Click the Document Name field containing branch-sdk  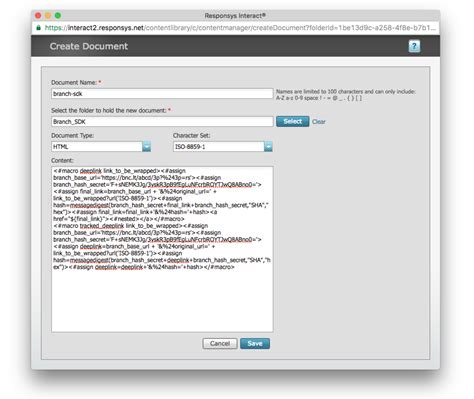[162, 94]
